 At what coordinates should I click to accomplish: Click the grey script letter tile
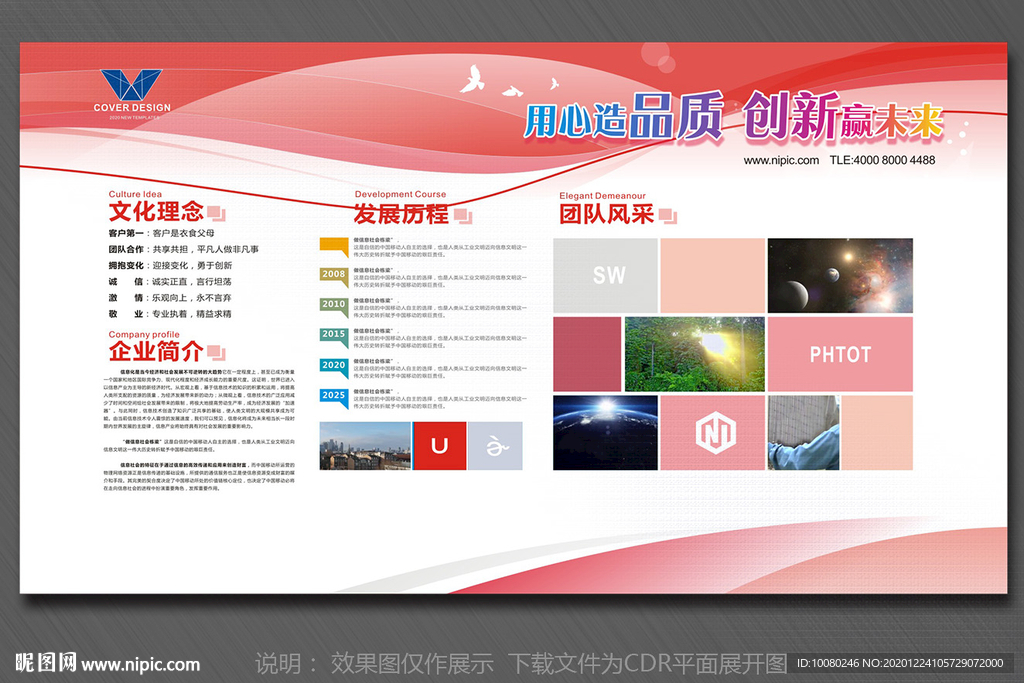496,446
